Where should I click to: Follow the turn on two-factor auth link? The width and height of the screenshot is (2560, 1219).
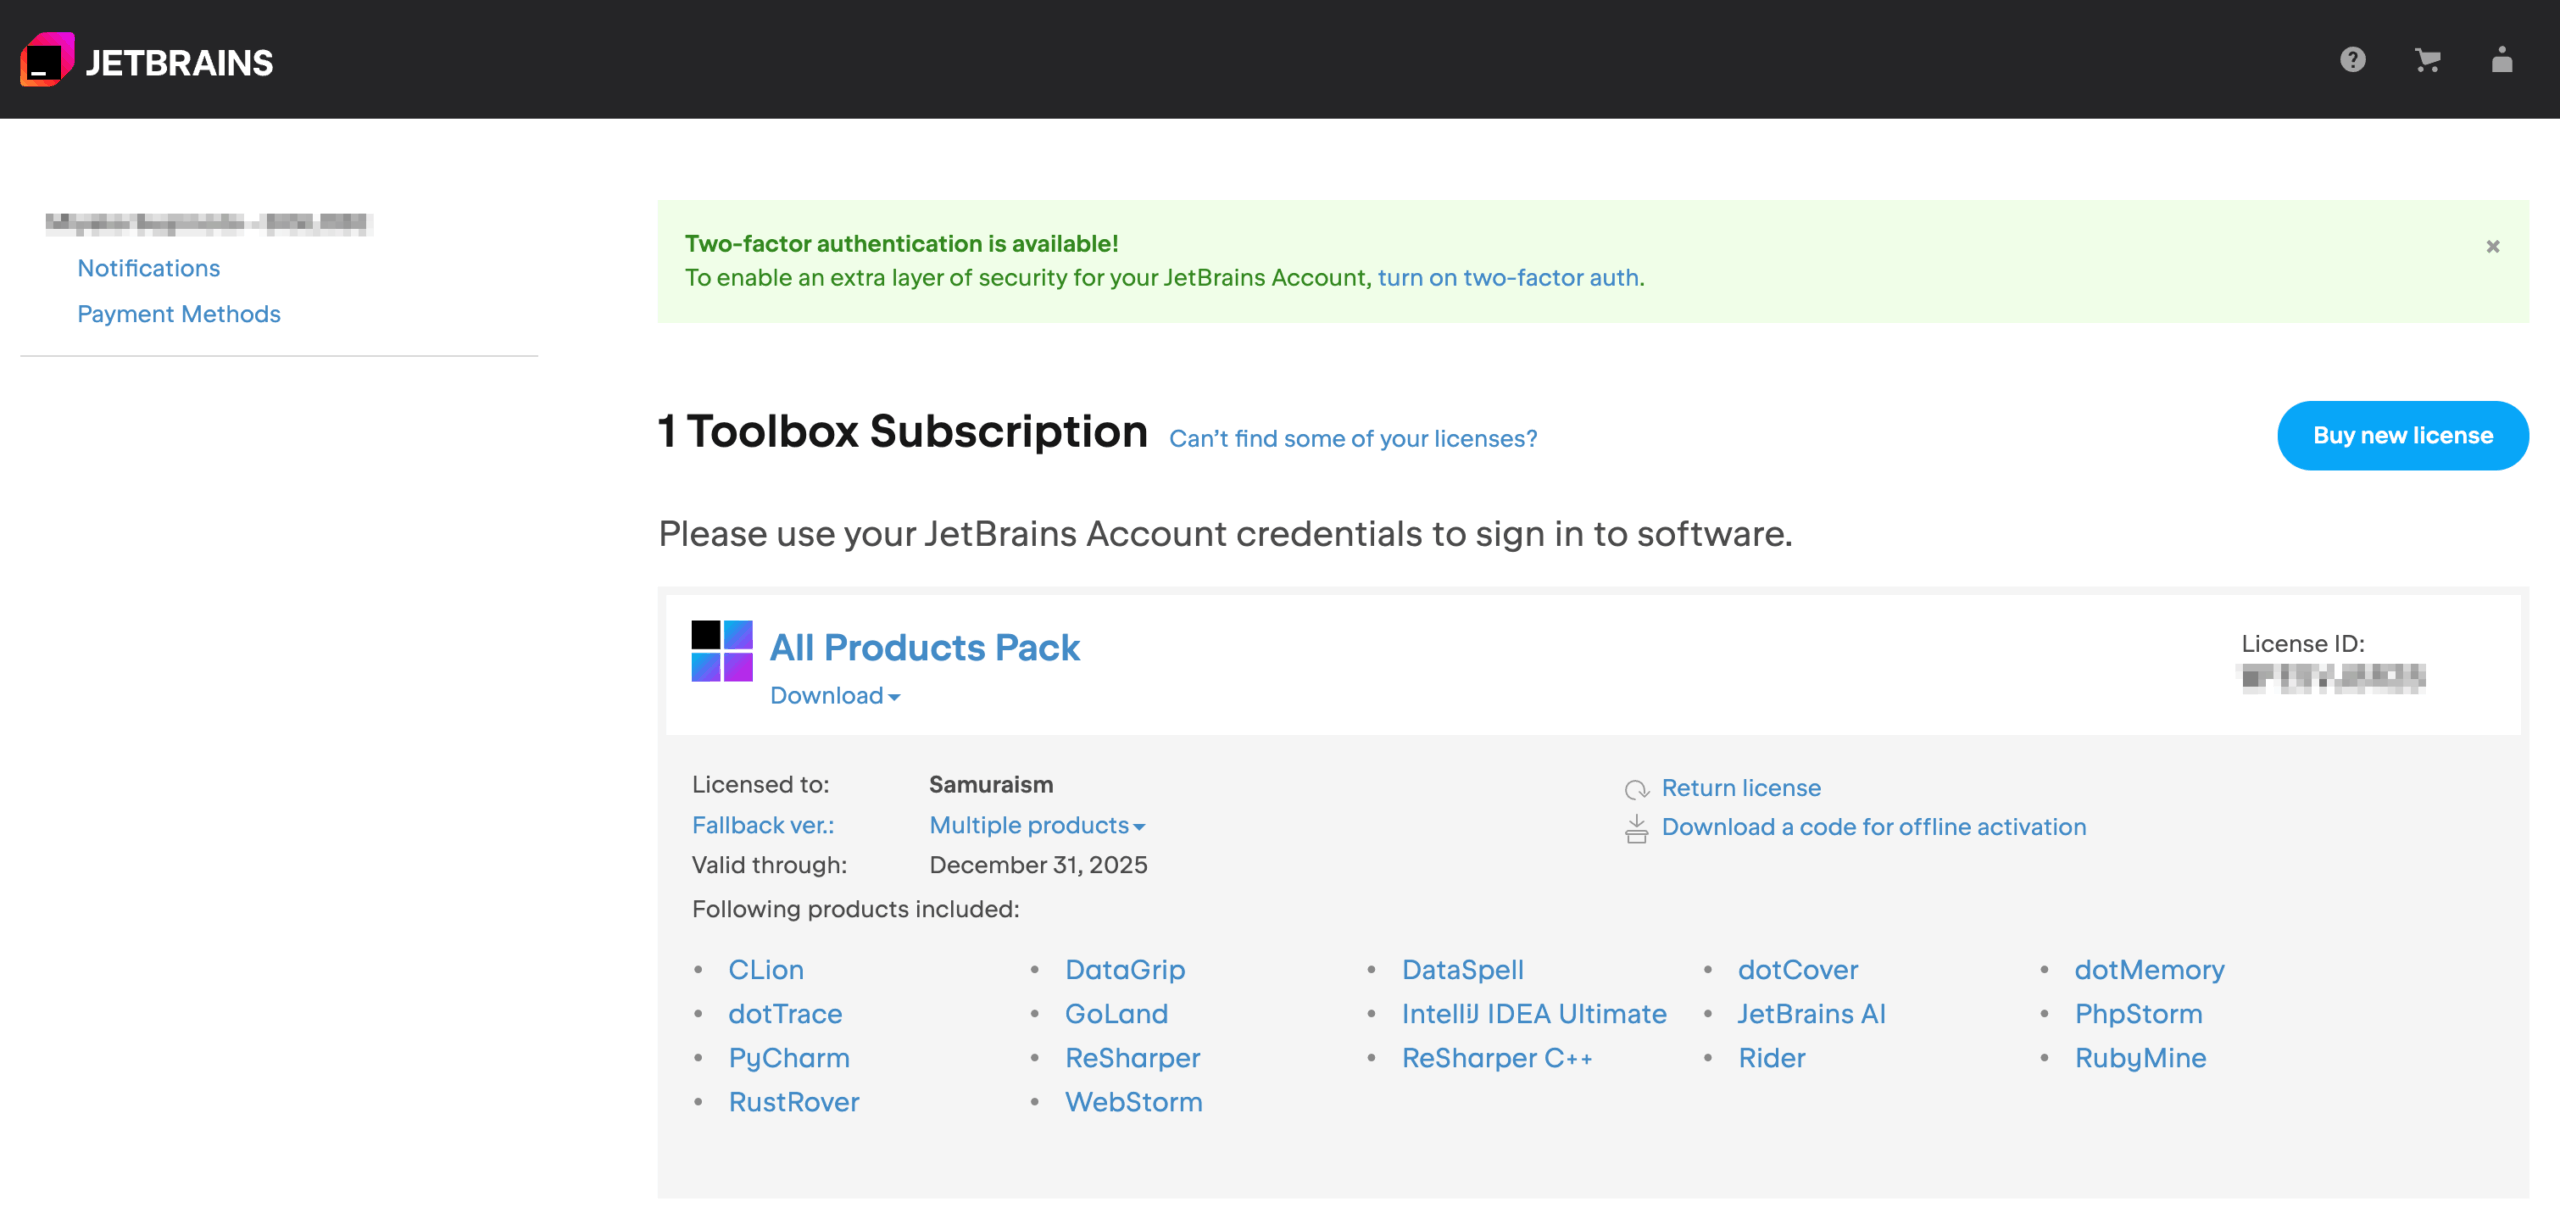pos(1509,277)
